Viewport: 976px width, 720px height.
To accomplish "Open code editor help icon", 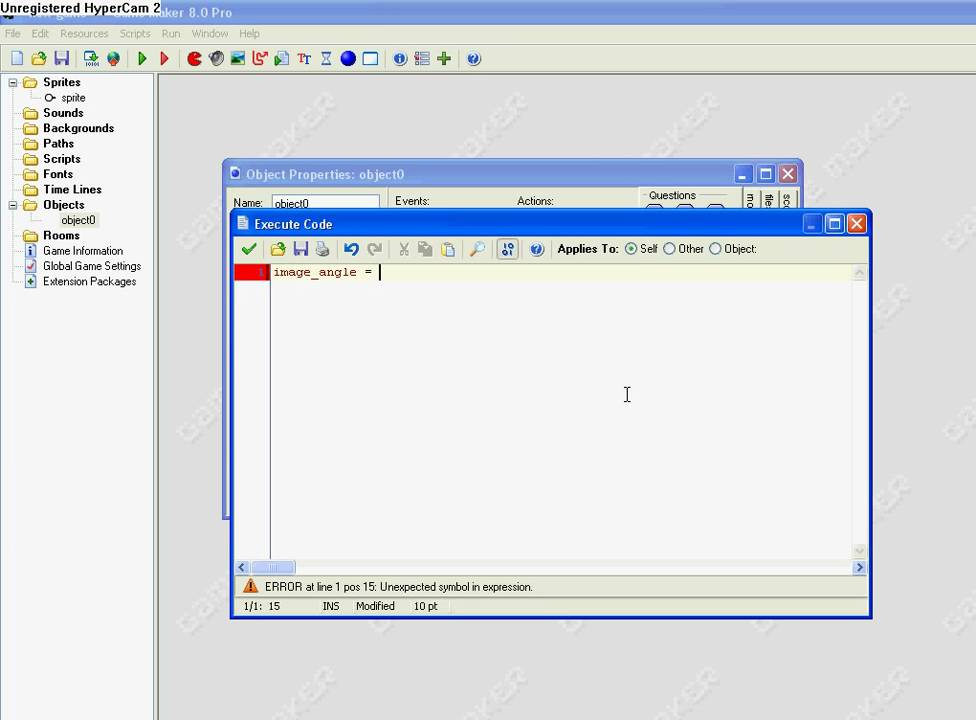I will (x=537, y=249).
